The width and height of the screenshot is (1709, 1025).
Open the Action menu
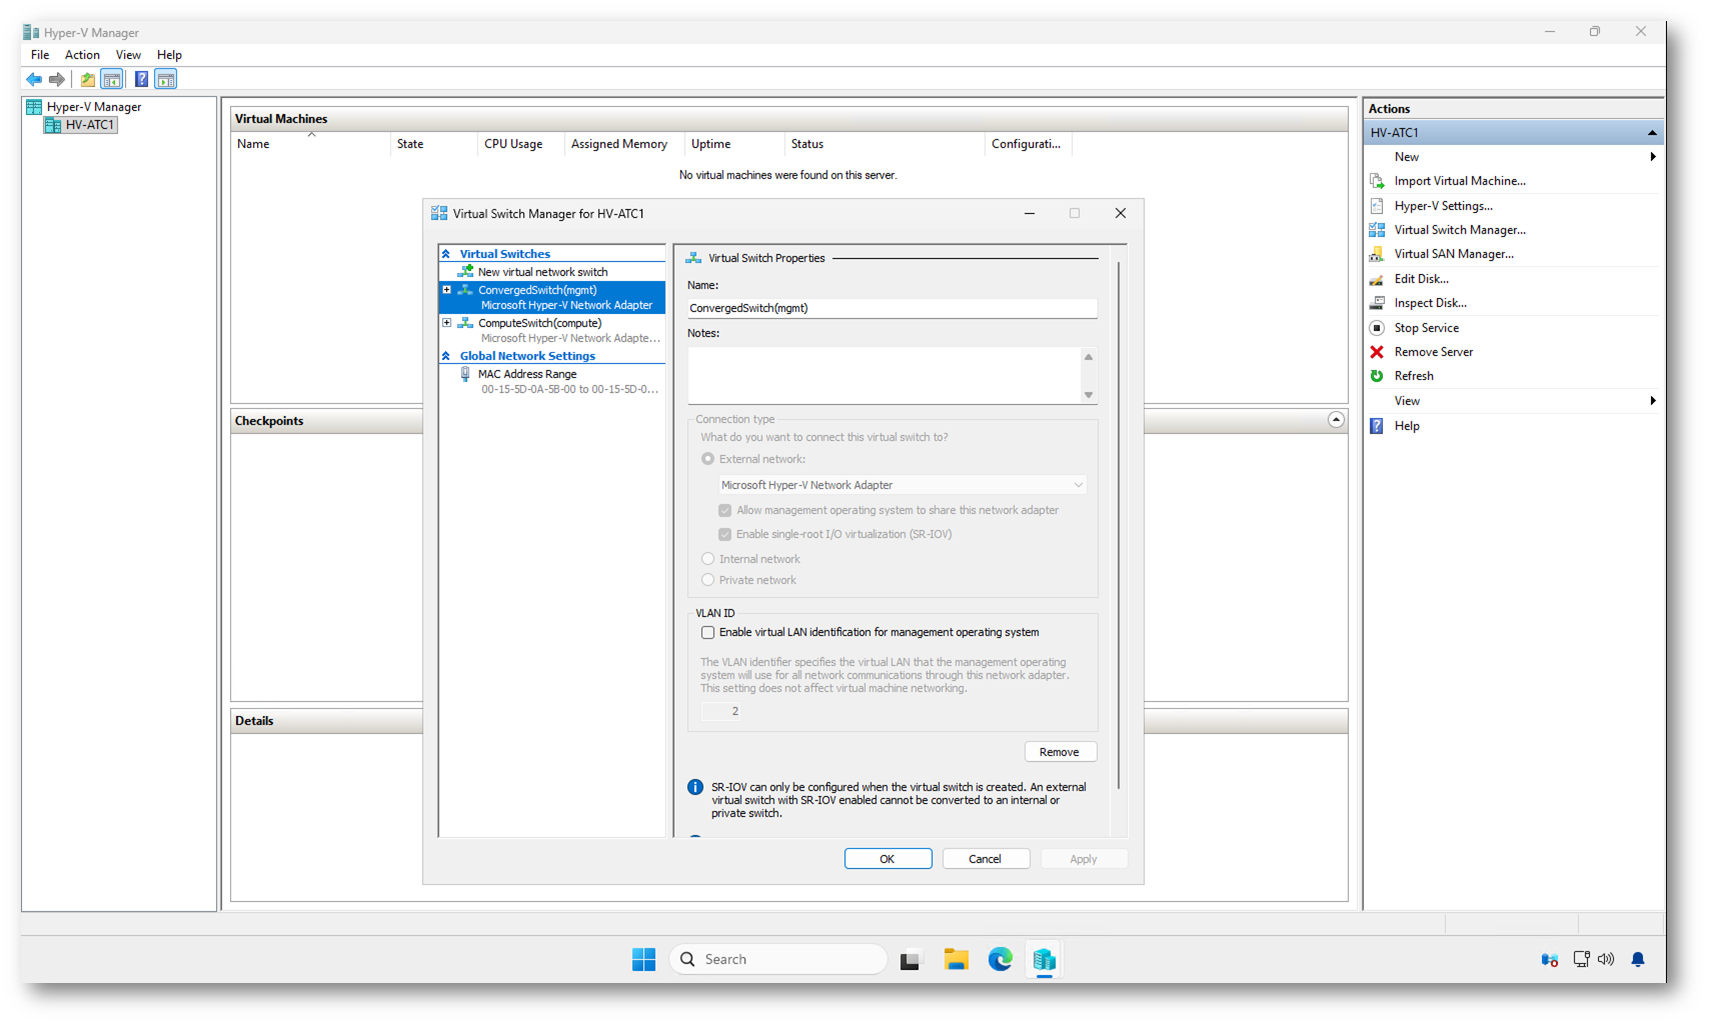(82, 55)
